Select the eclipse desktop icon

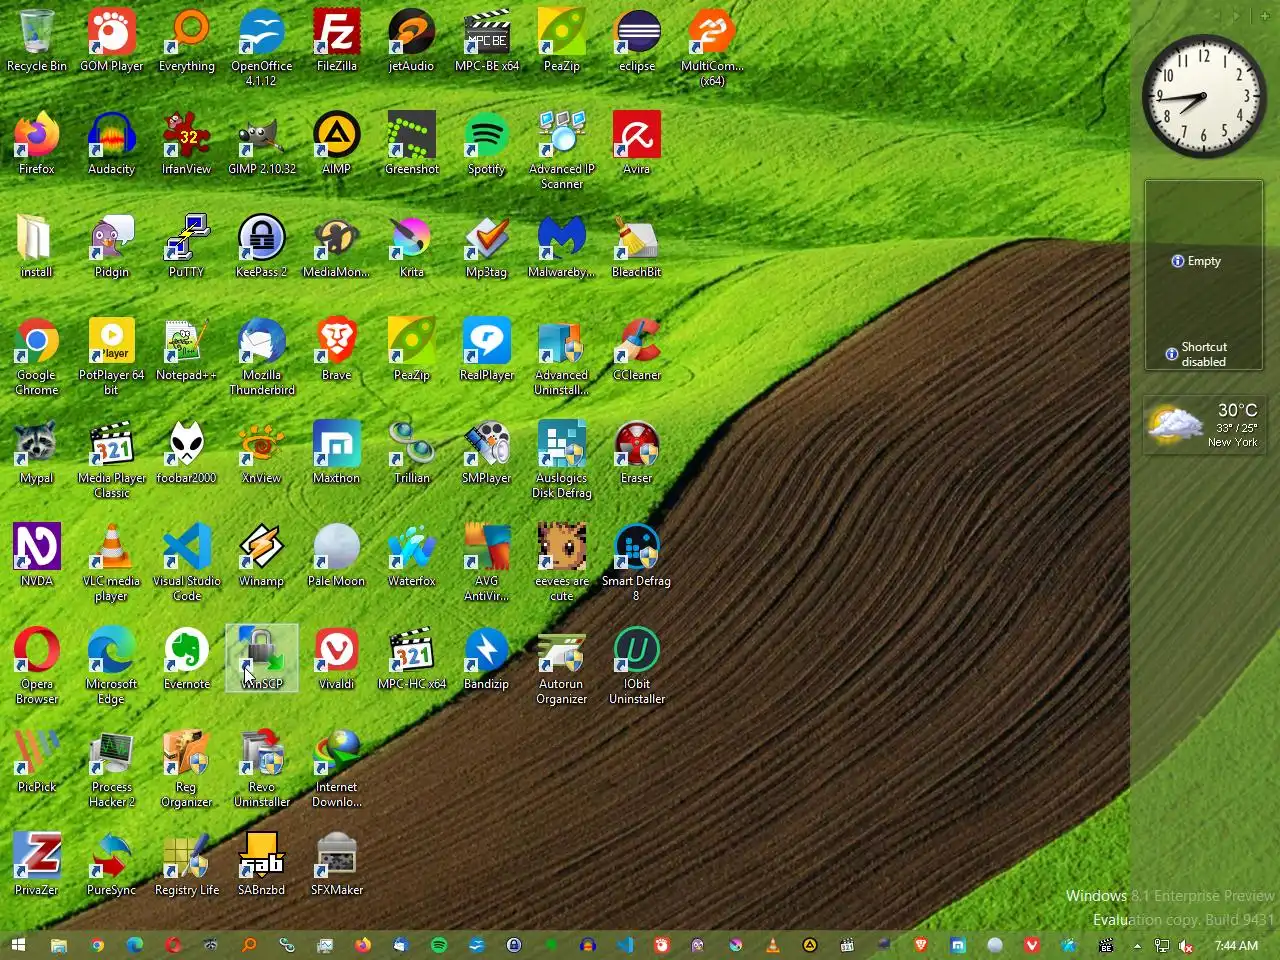pos(637,41)
